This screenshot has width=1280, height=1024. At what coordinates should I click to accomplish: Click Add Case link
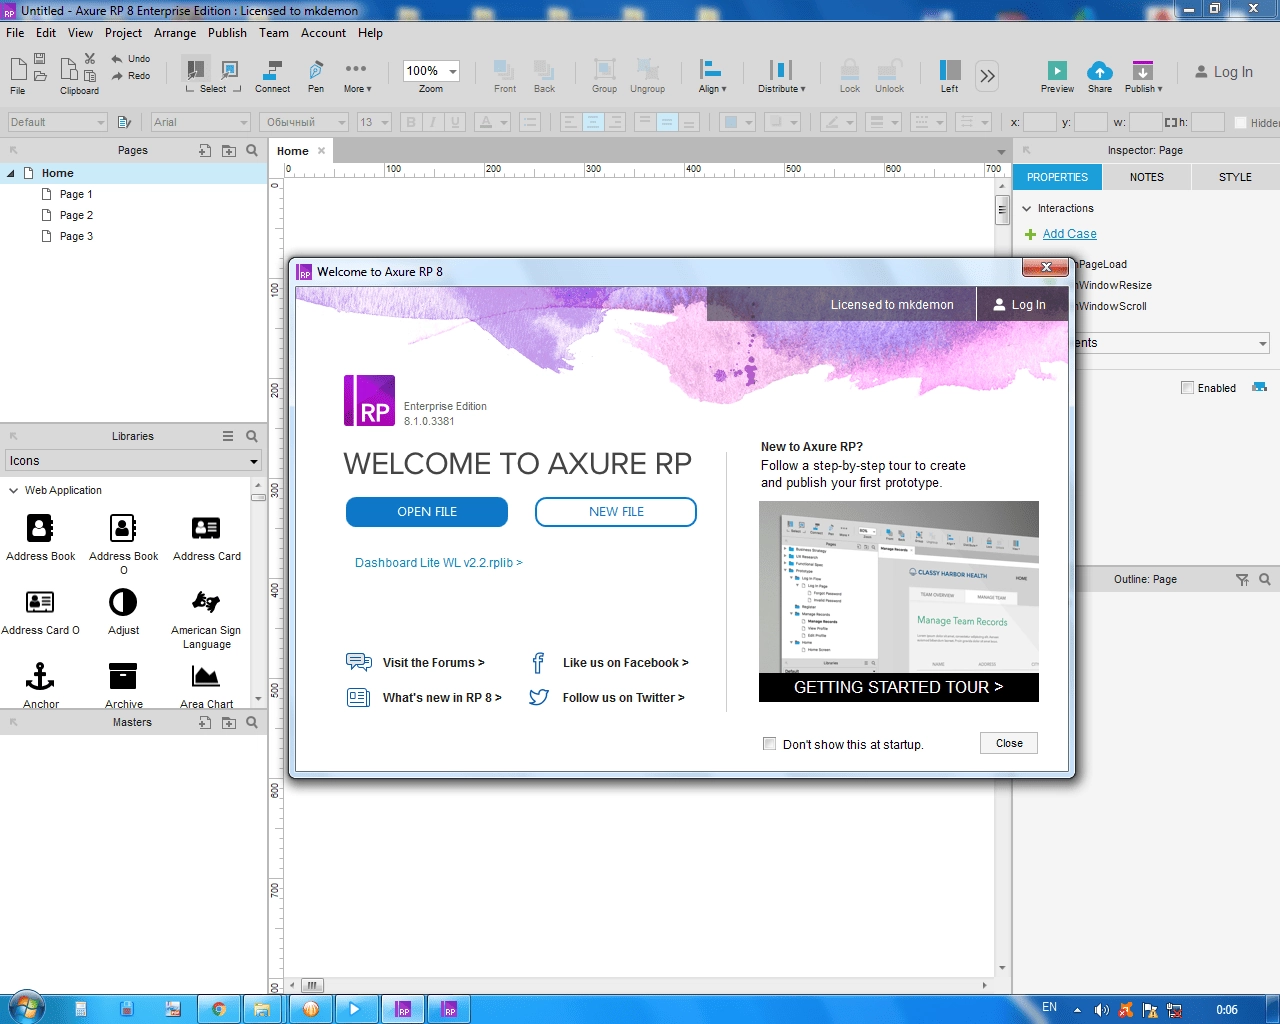point(1069,234)
